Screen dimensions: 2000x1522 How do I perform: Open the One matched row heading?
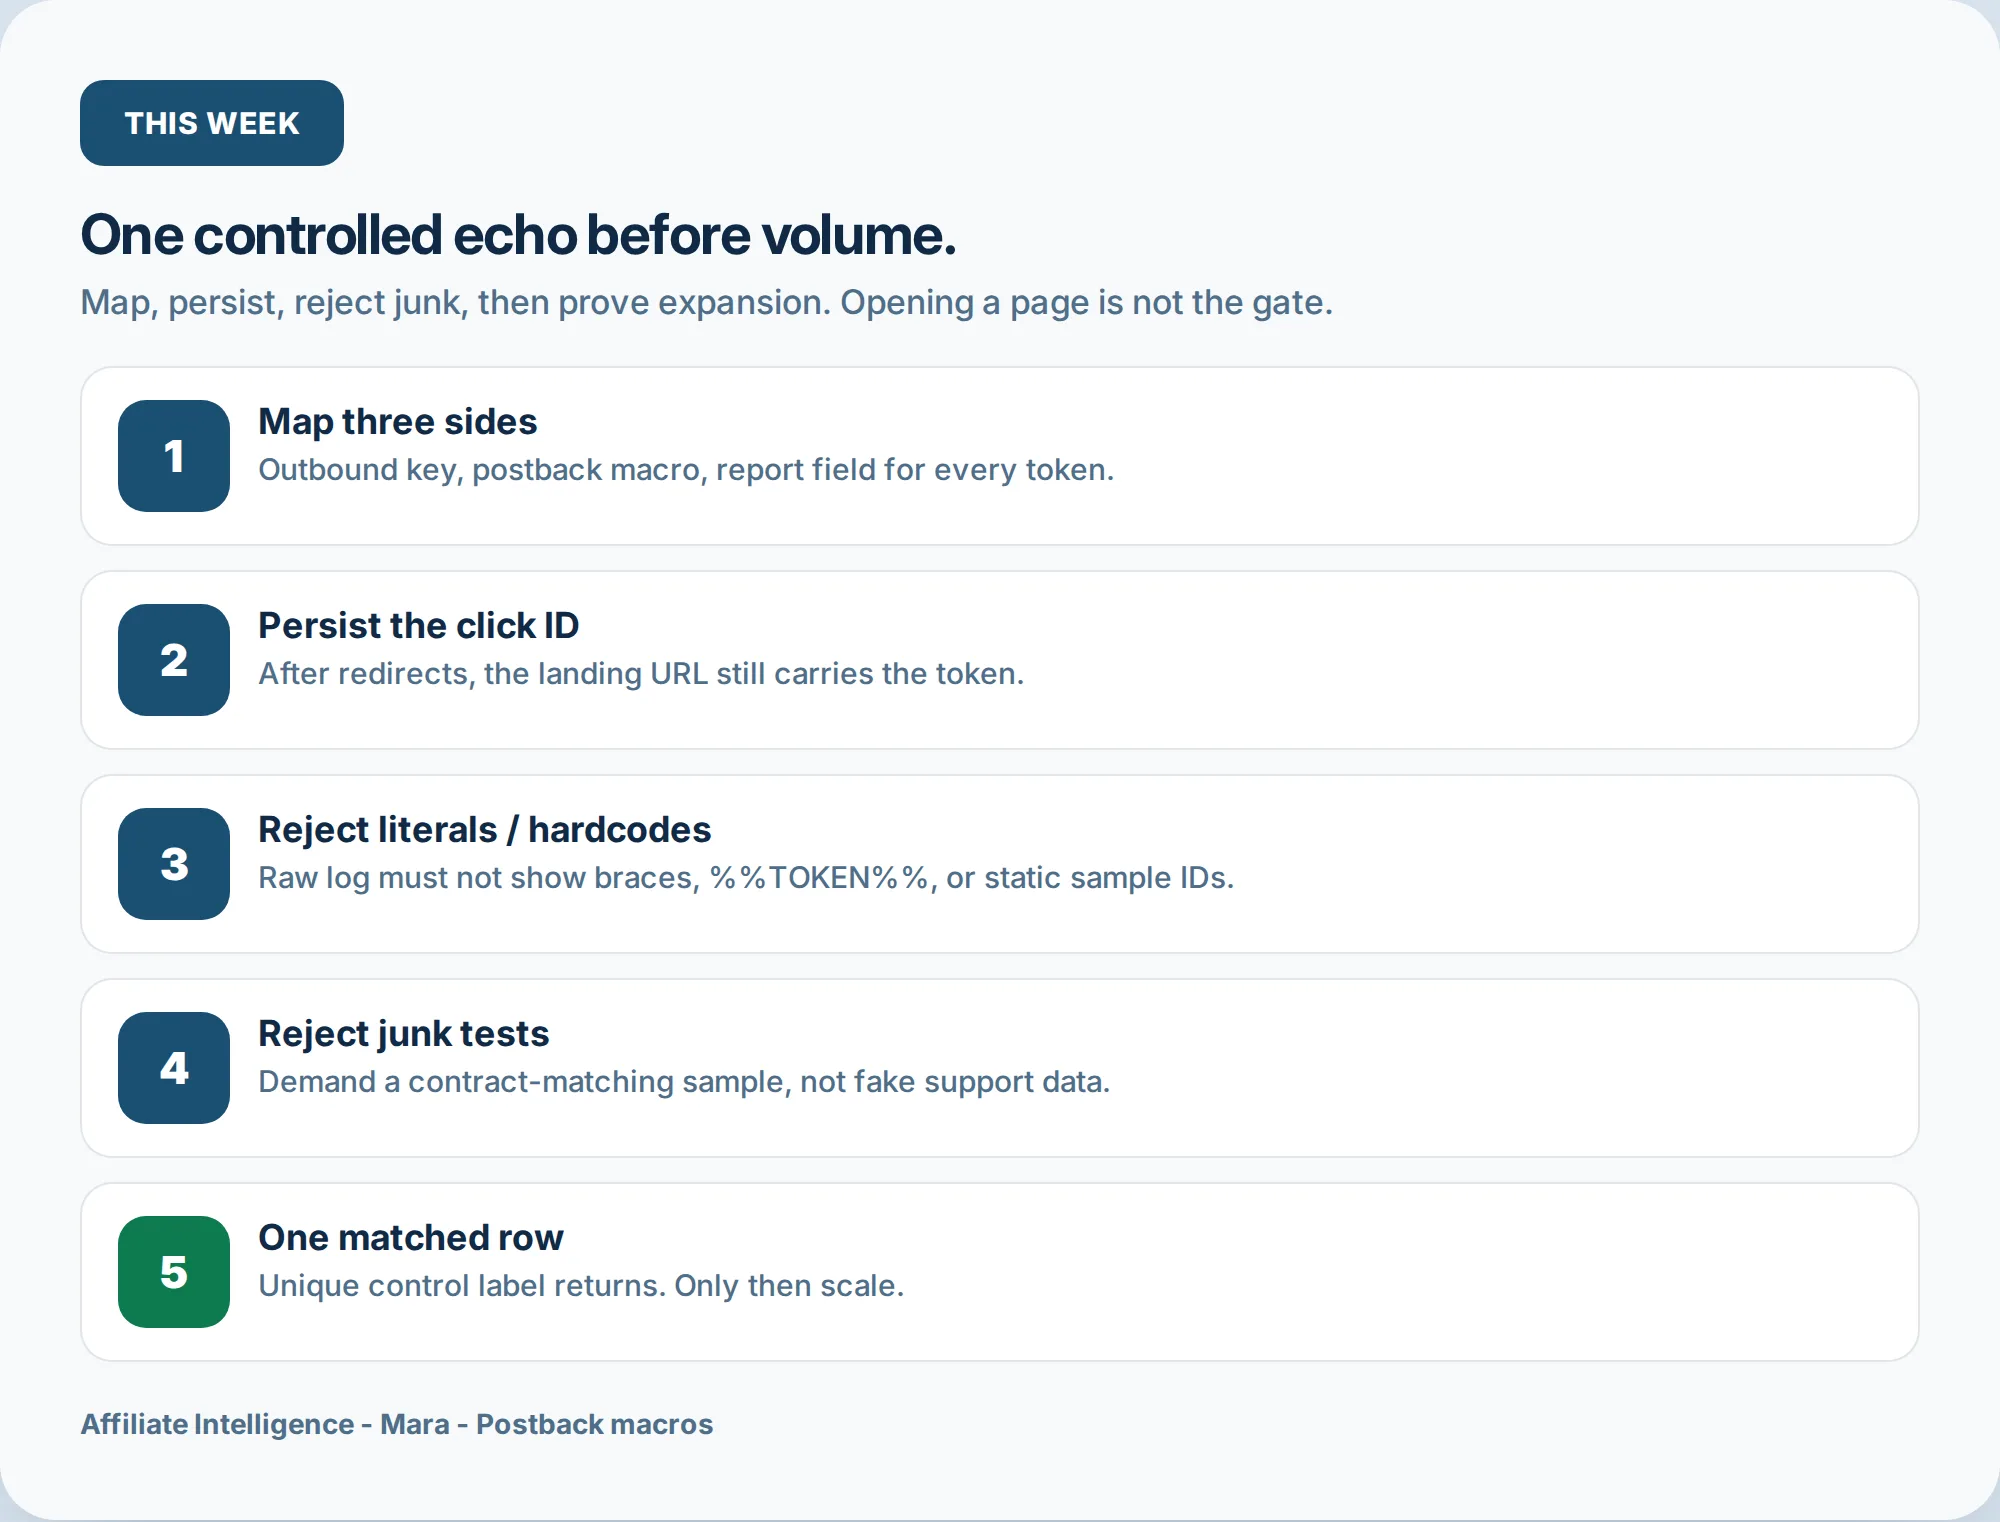pos(411,1238)
